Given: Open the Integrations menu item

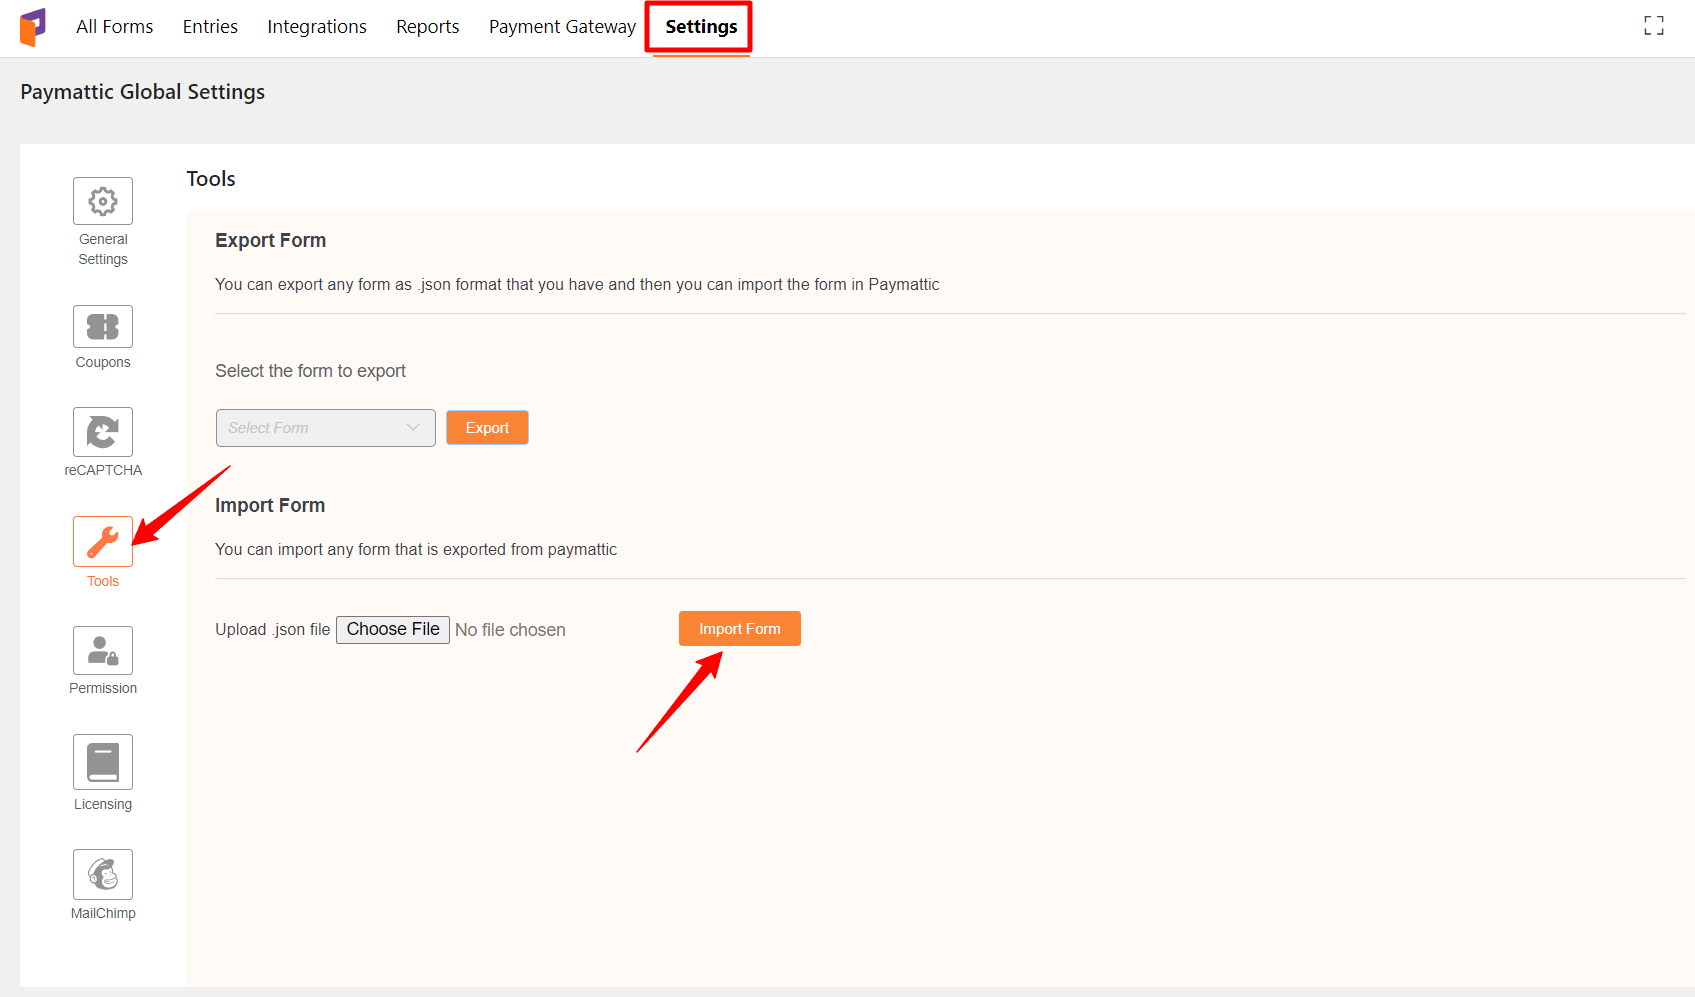Looking at the screenshot, I should (317, 27).
